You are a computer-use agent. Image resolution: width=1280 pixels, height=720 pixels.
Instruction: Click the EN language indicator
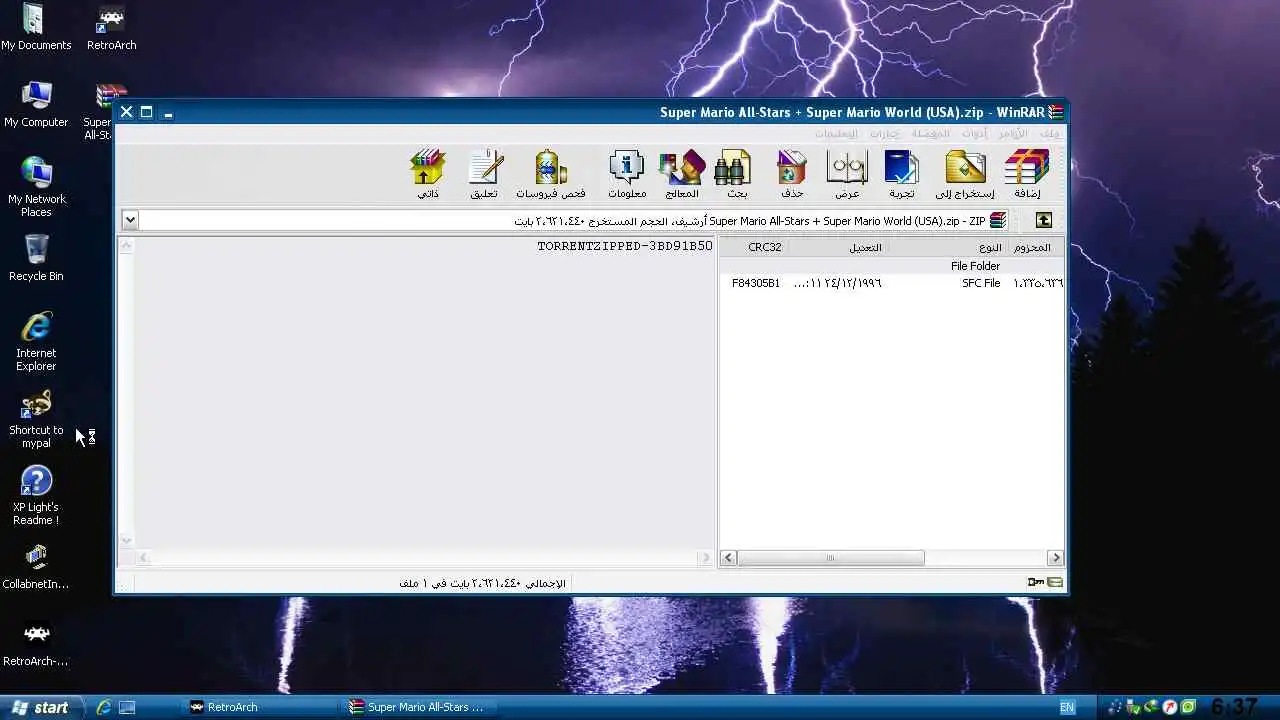(1067, 707)
